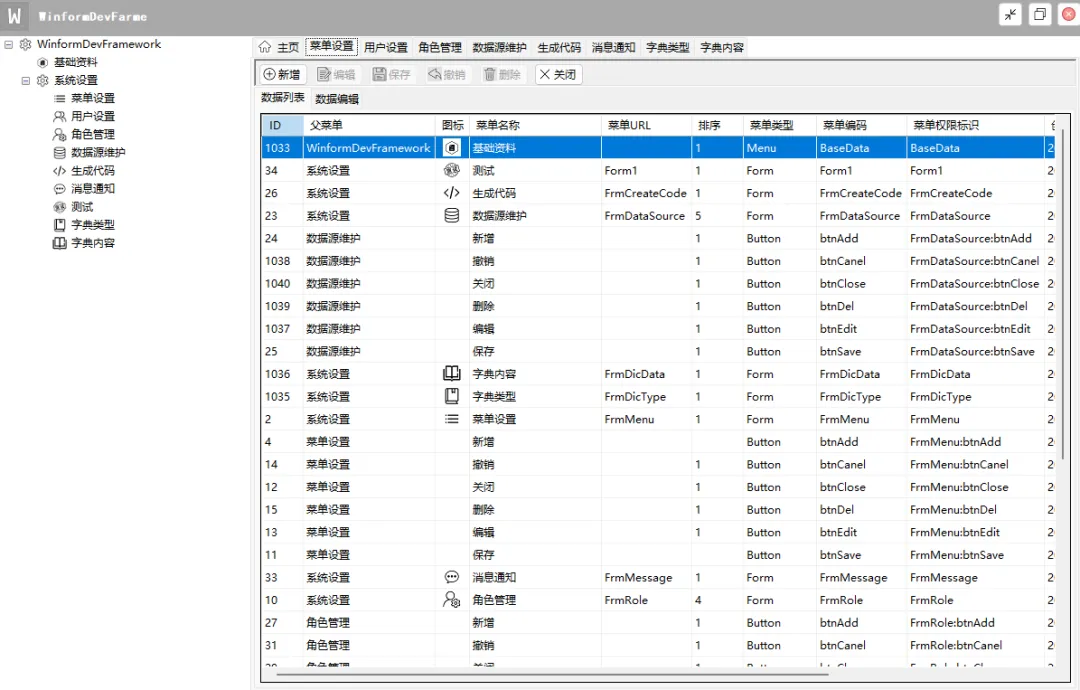Collapse the 系统设置 tree node
The height and width of the screenshot is (690, 1080).
click(x=26, y=80)
